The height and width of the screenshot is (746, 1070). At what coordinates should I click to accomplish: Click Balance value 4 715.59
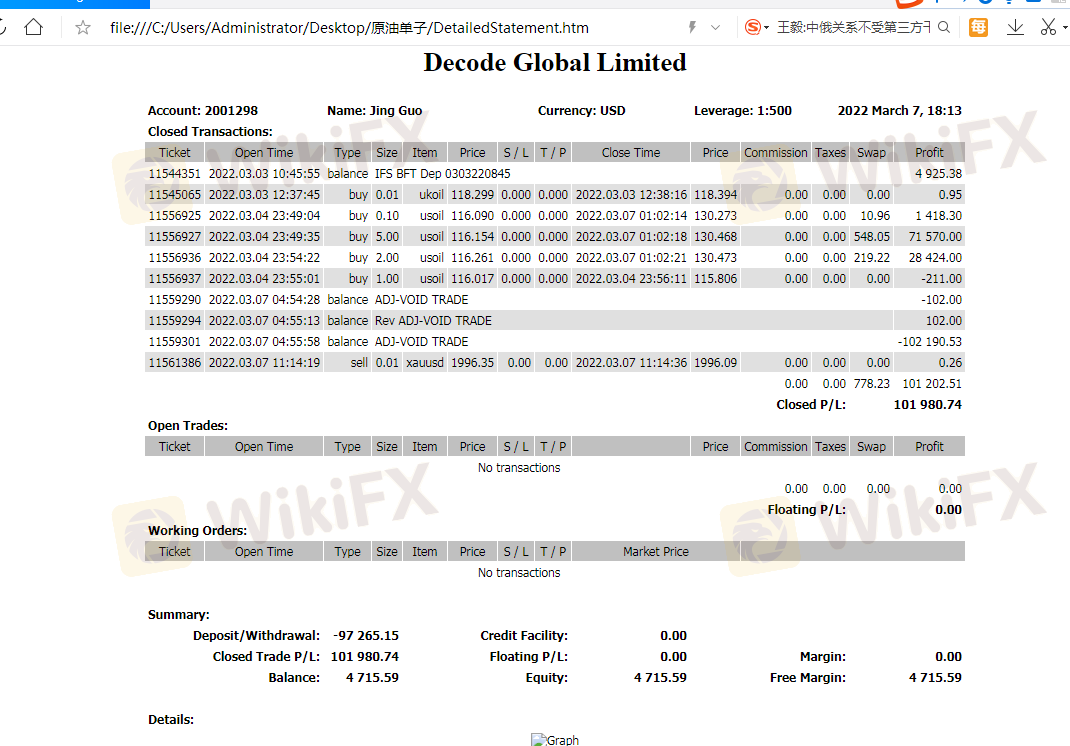click(372, 678)
